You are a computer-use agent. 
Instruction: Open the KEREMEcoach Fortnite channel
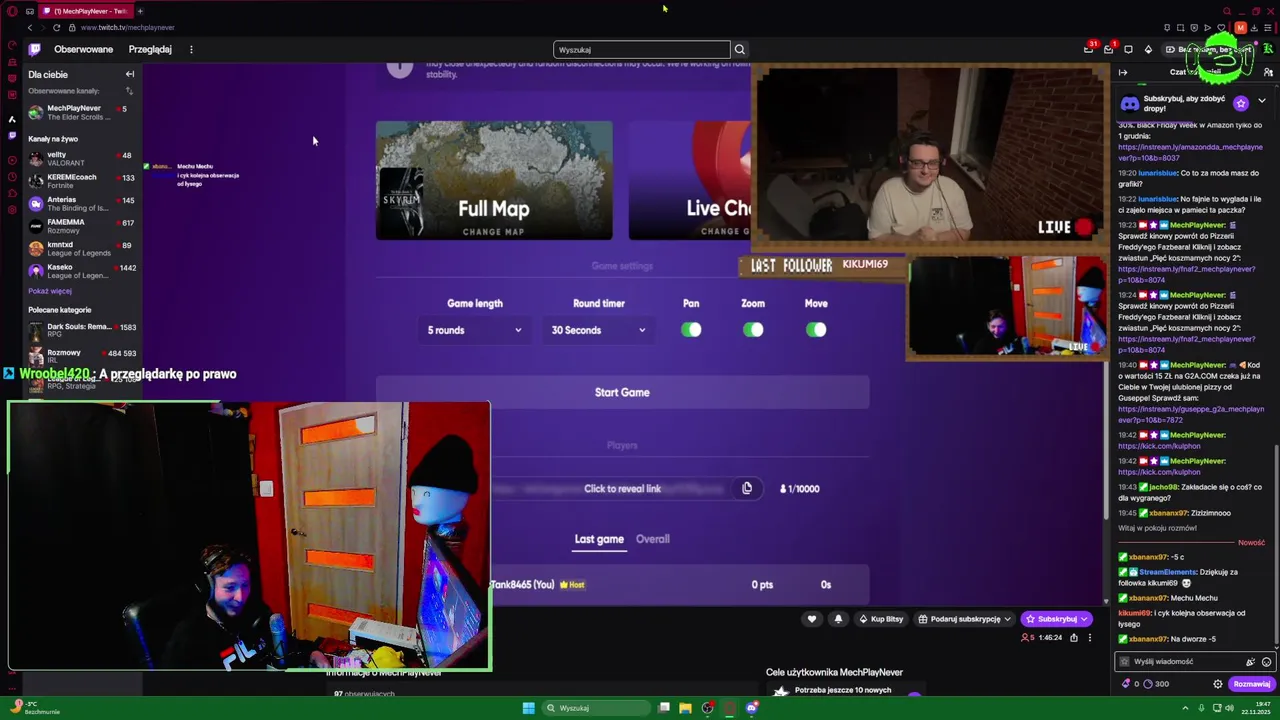pos(82,181)
